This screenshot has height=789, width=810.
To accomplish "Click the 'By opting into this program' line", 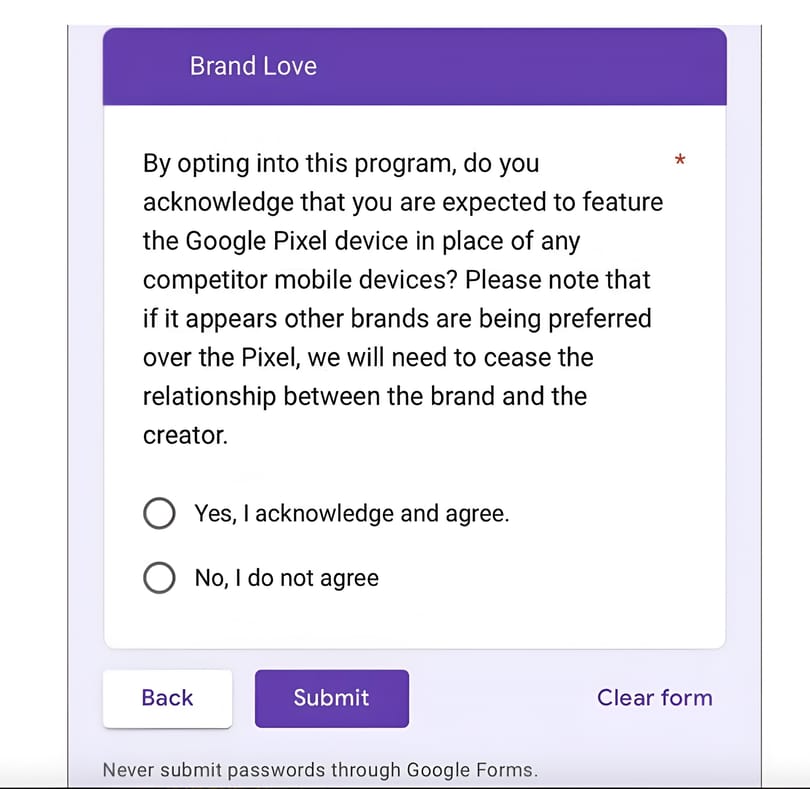I will [x=341, y=163].
